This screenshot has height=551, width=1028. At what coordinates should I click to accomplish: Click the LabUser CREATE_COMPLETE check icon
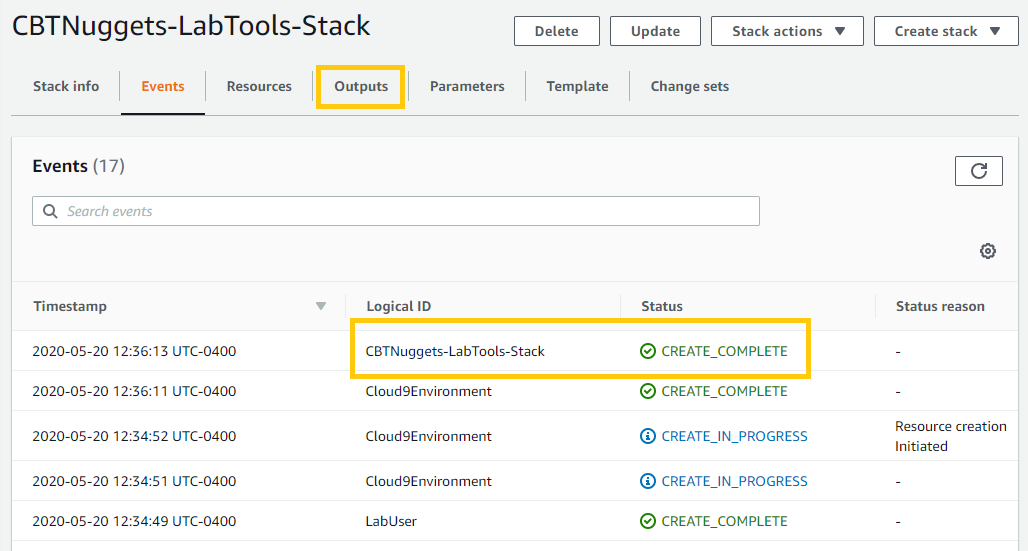(648, 521)
